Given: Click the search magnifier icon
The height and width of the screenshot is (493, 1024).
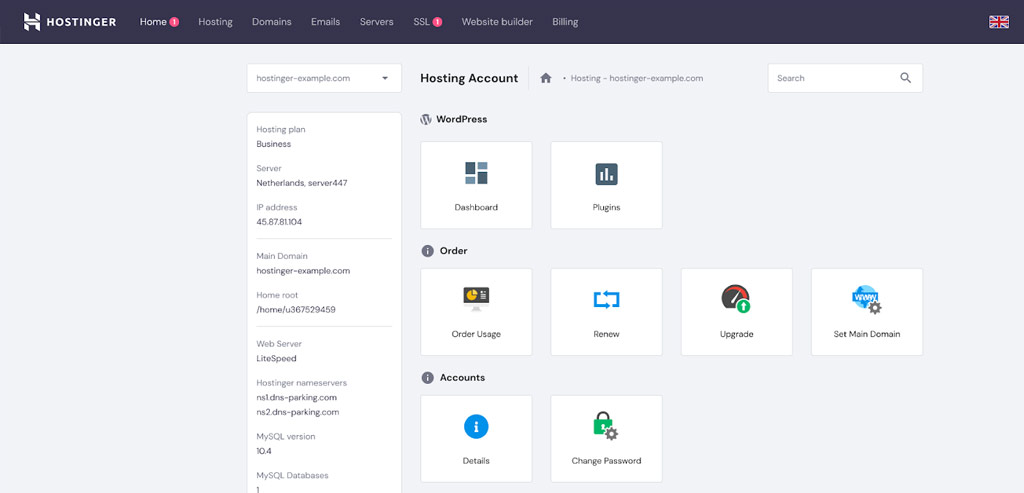Looking at the screenshot, I should point(906,78).
